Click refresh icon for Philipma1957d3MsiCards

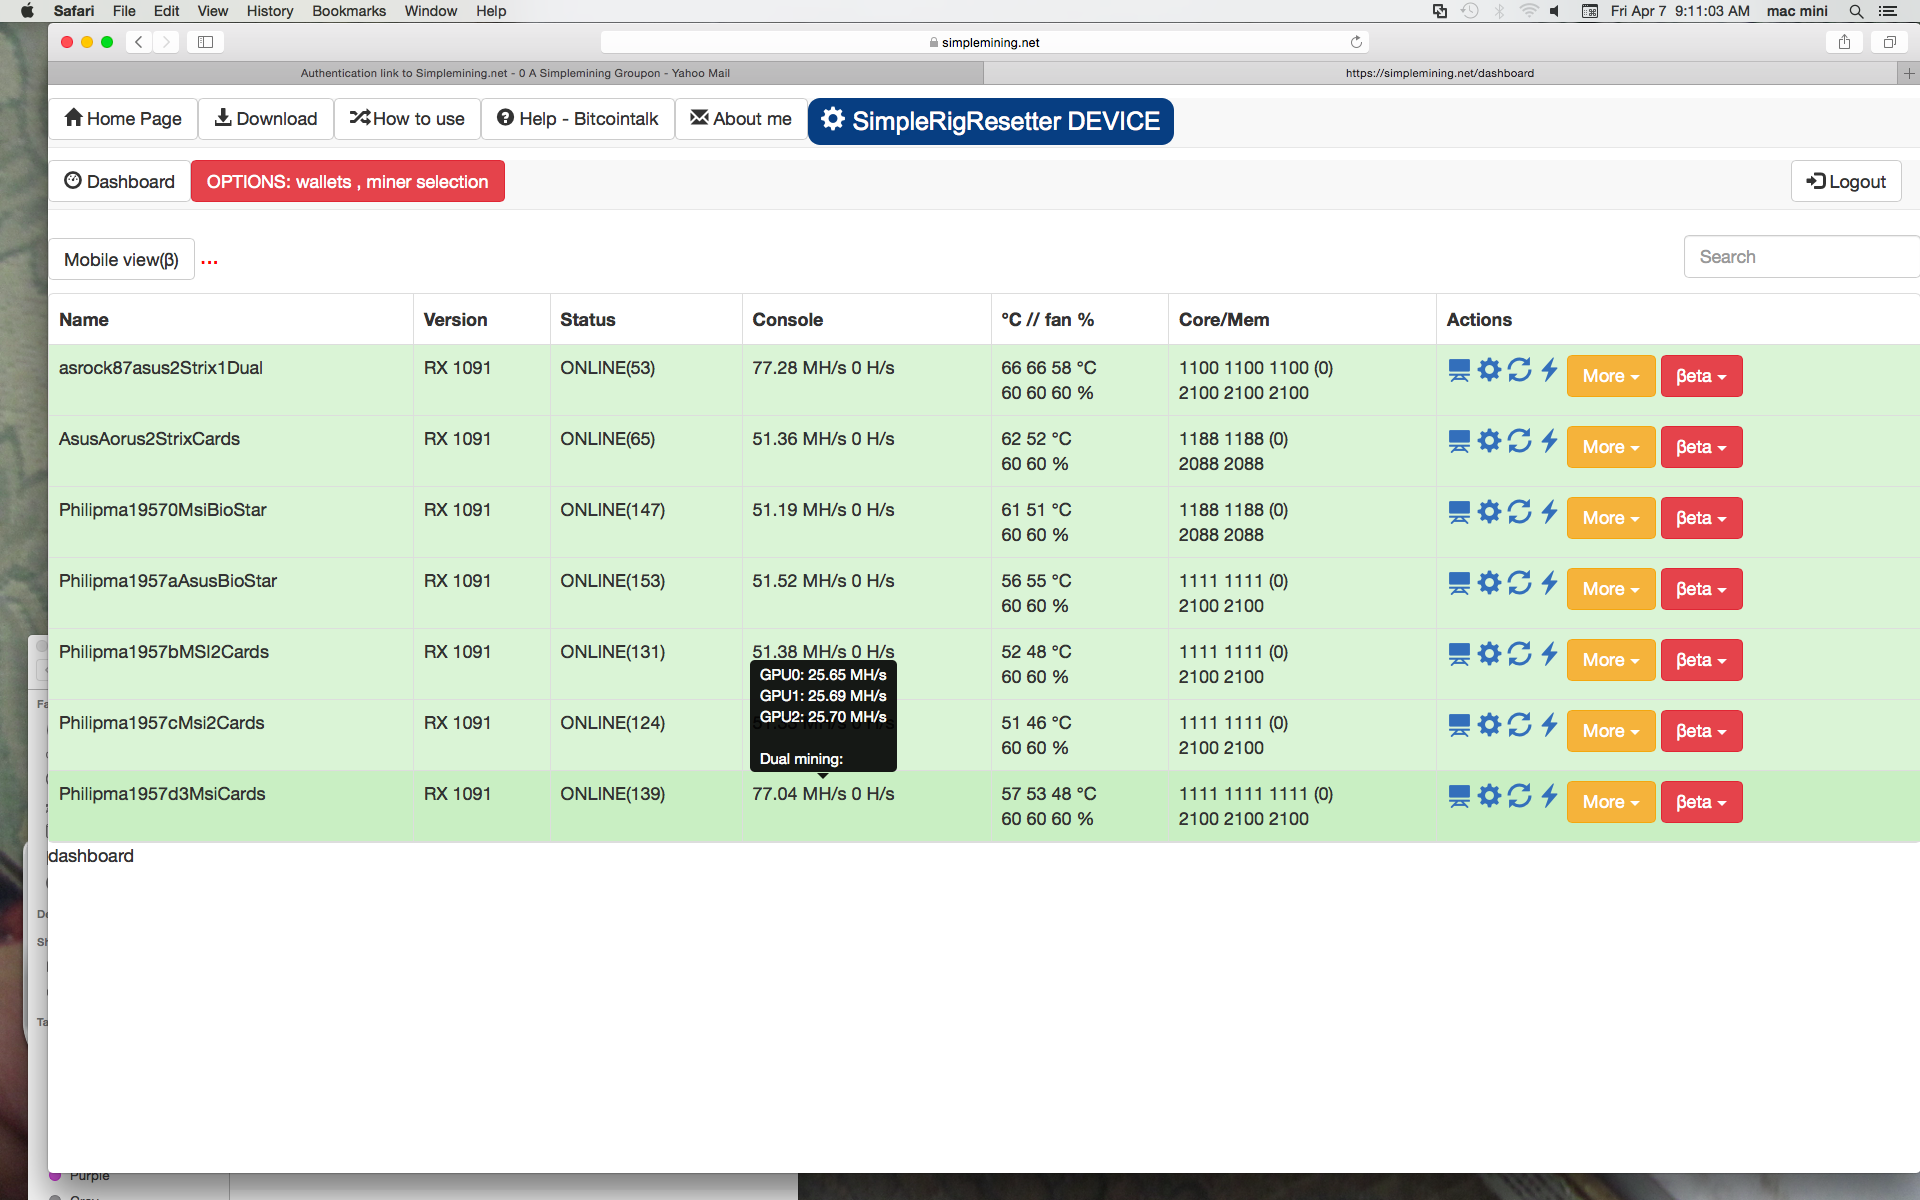[1519, 796]
